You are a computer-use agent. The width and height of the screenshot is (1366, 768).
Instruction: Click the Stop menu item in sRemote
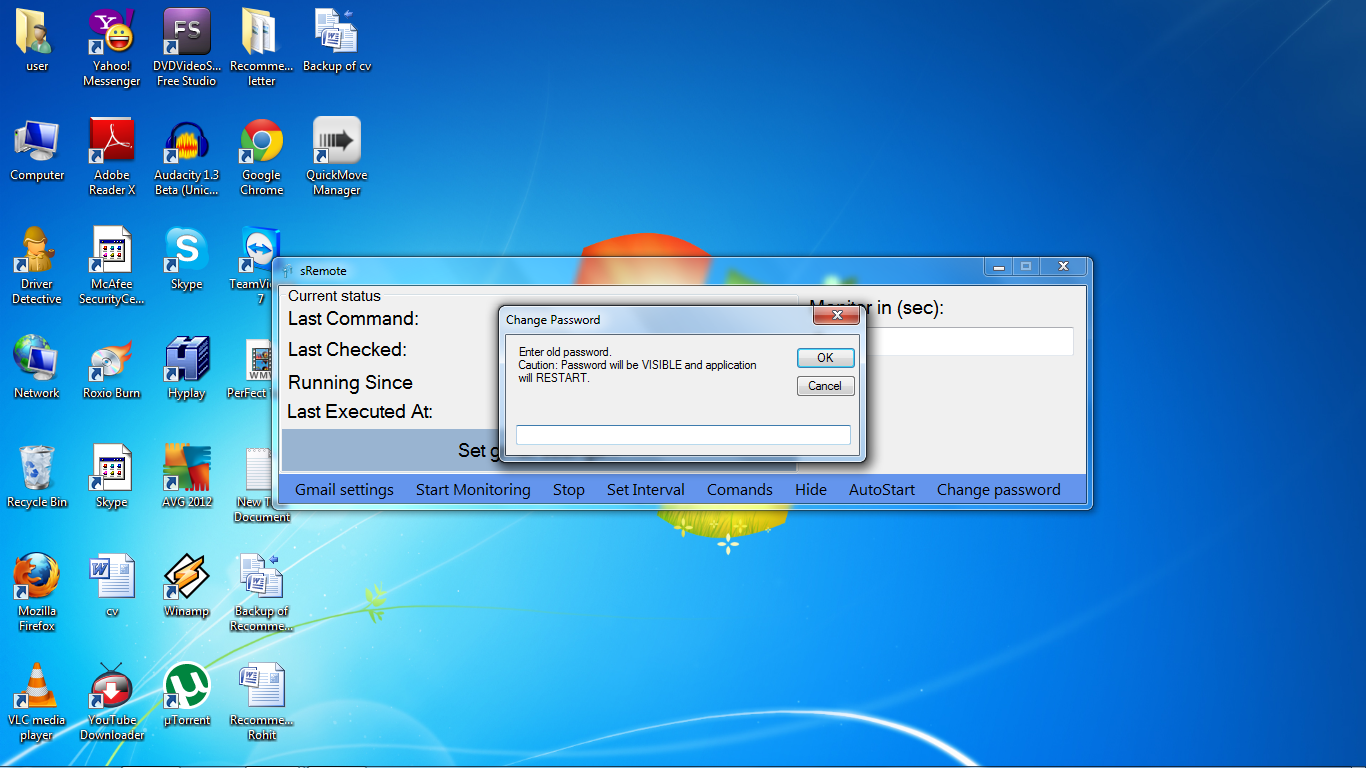[569, 489]
